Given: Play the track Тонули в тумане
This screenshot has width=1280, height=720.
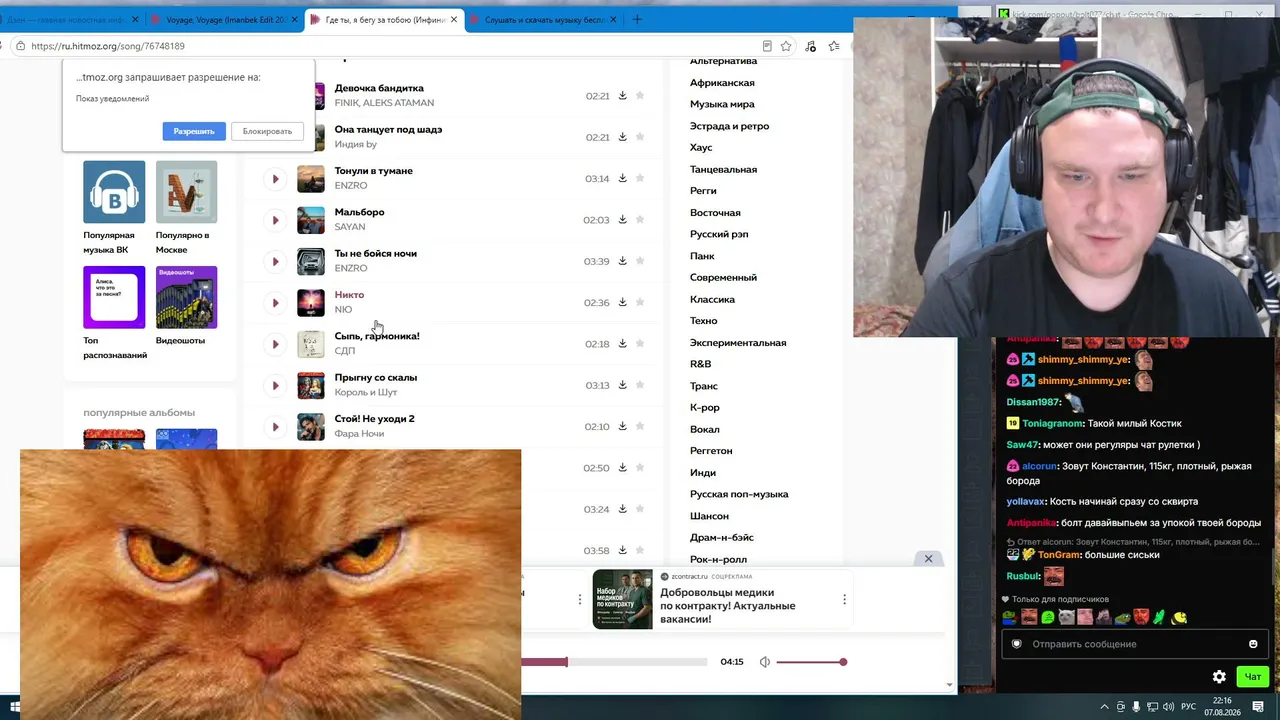Looking at the screenshot, I should click(275, 179).
